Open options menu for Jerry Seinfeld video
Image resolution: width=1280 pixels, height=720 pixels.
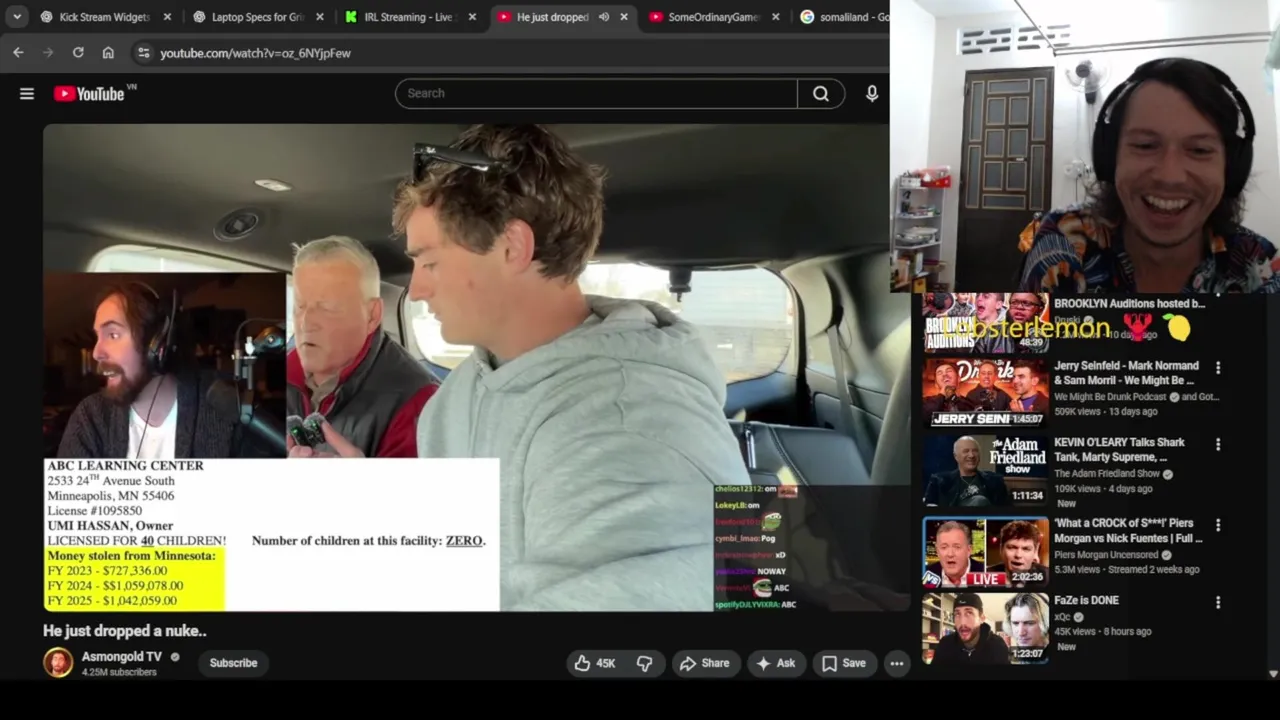pos(1218,368)
